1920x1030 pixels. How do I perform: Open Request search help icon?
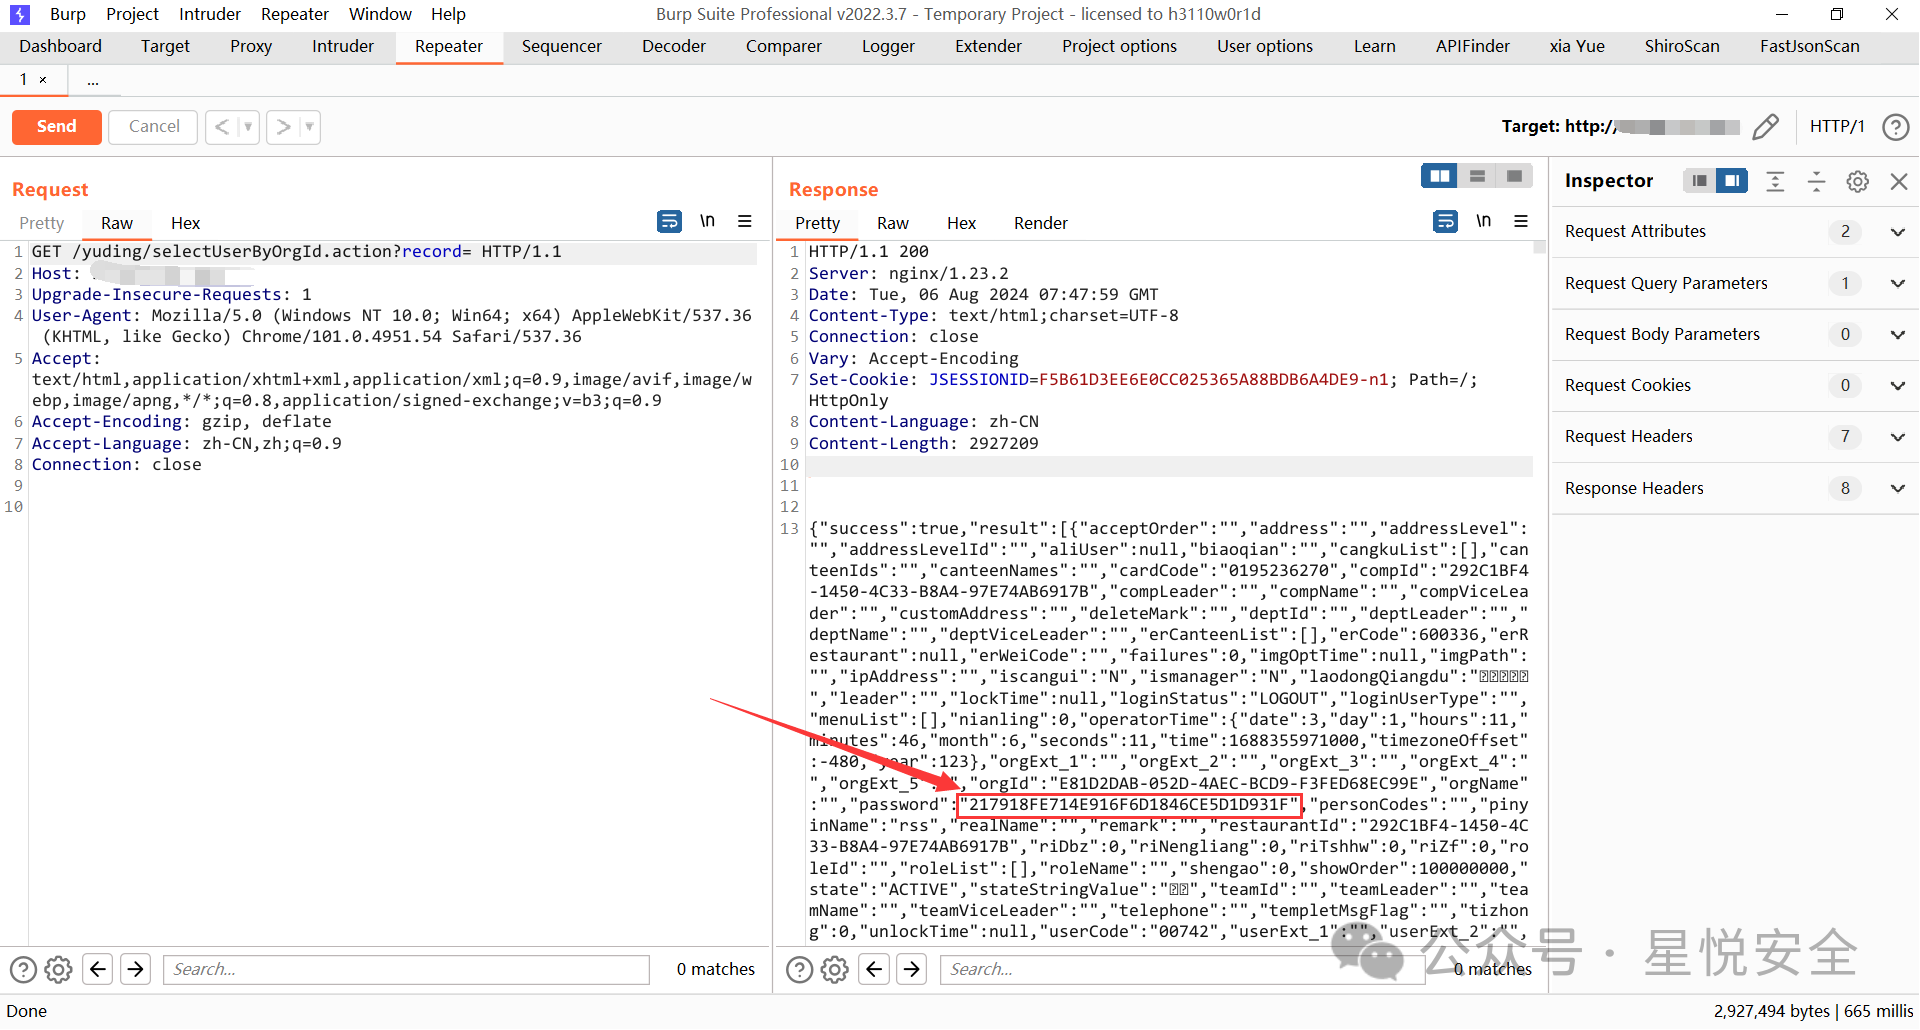pyautogui.click(x=23, y=969)
